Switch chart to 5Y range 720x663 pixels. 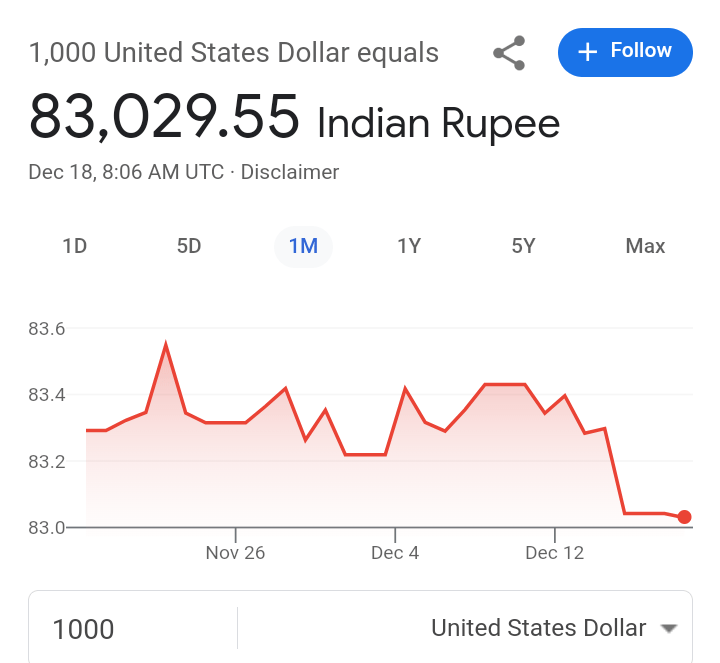pyautogui.click(x=523, y=246)
